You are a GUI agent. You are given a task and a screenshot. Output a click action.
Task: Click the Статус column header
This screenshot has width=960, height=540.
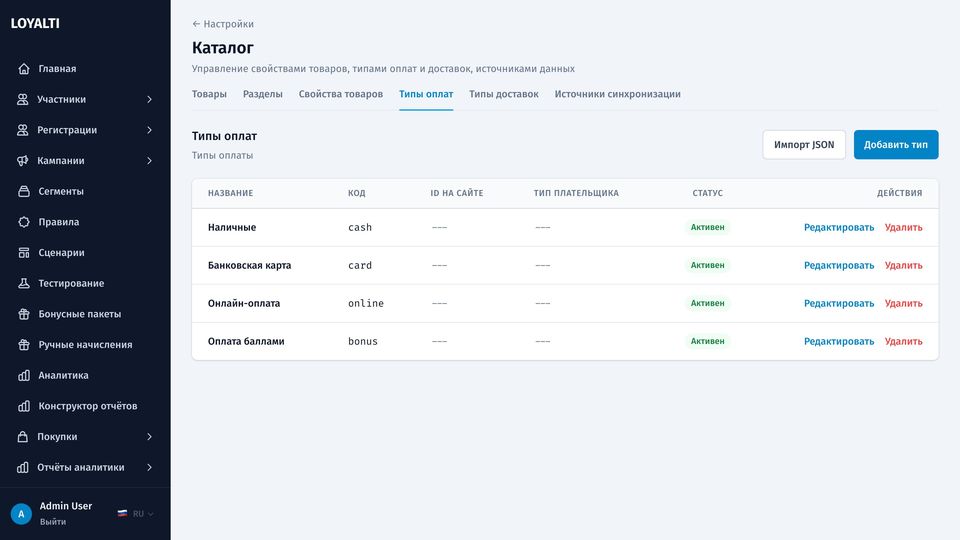tap(707, 193)
